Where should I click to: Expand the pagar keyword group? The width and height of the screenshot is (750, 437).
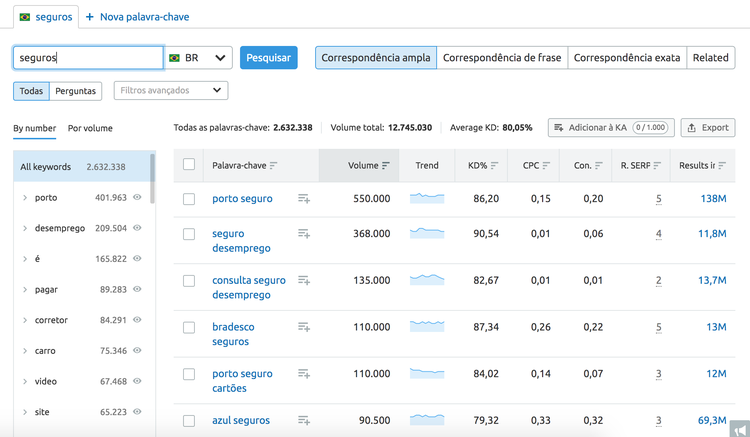coord(25,289)
